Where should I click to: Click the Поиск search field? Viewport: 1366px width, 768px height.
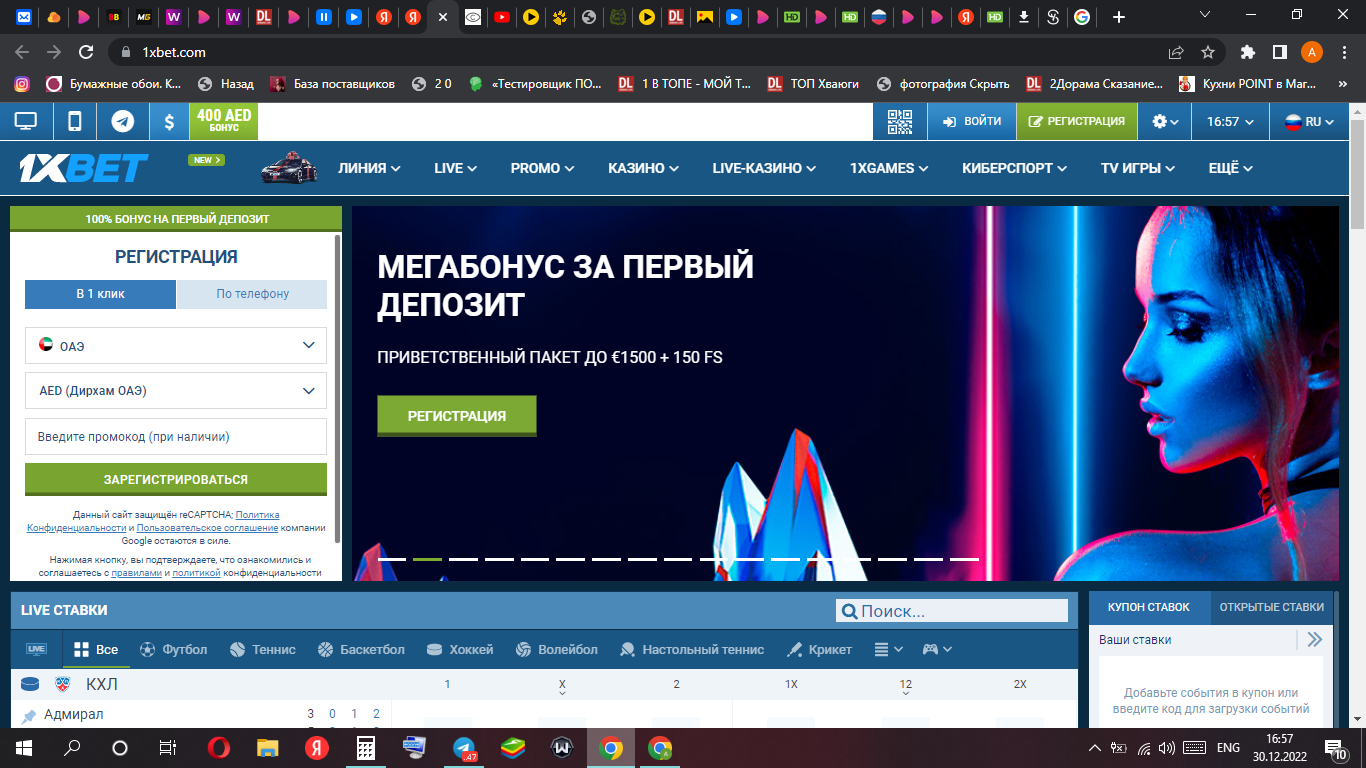coord(953,611)
